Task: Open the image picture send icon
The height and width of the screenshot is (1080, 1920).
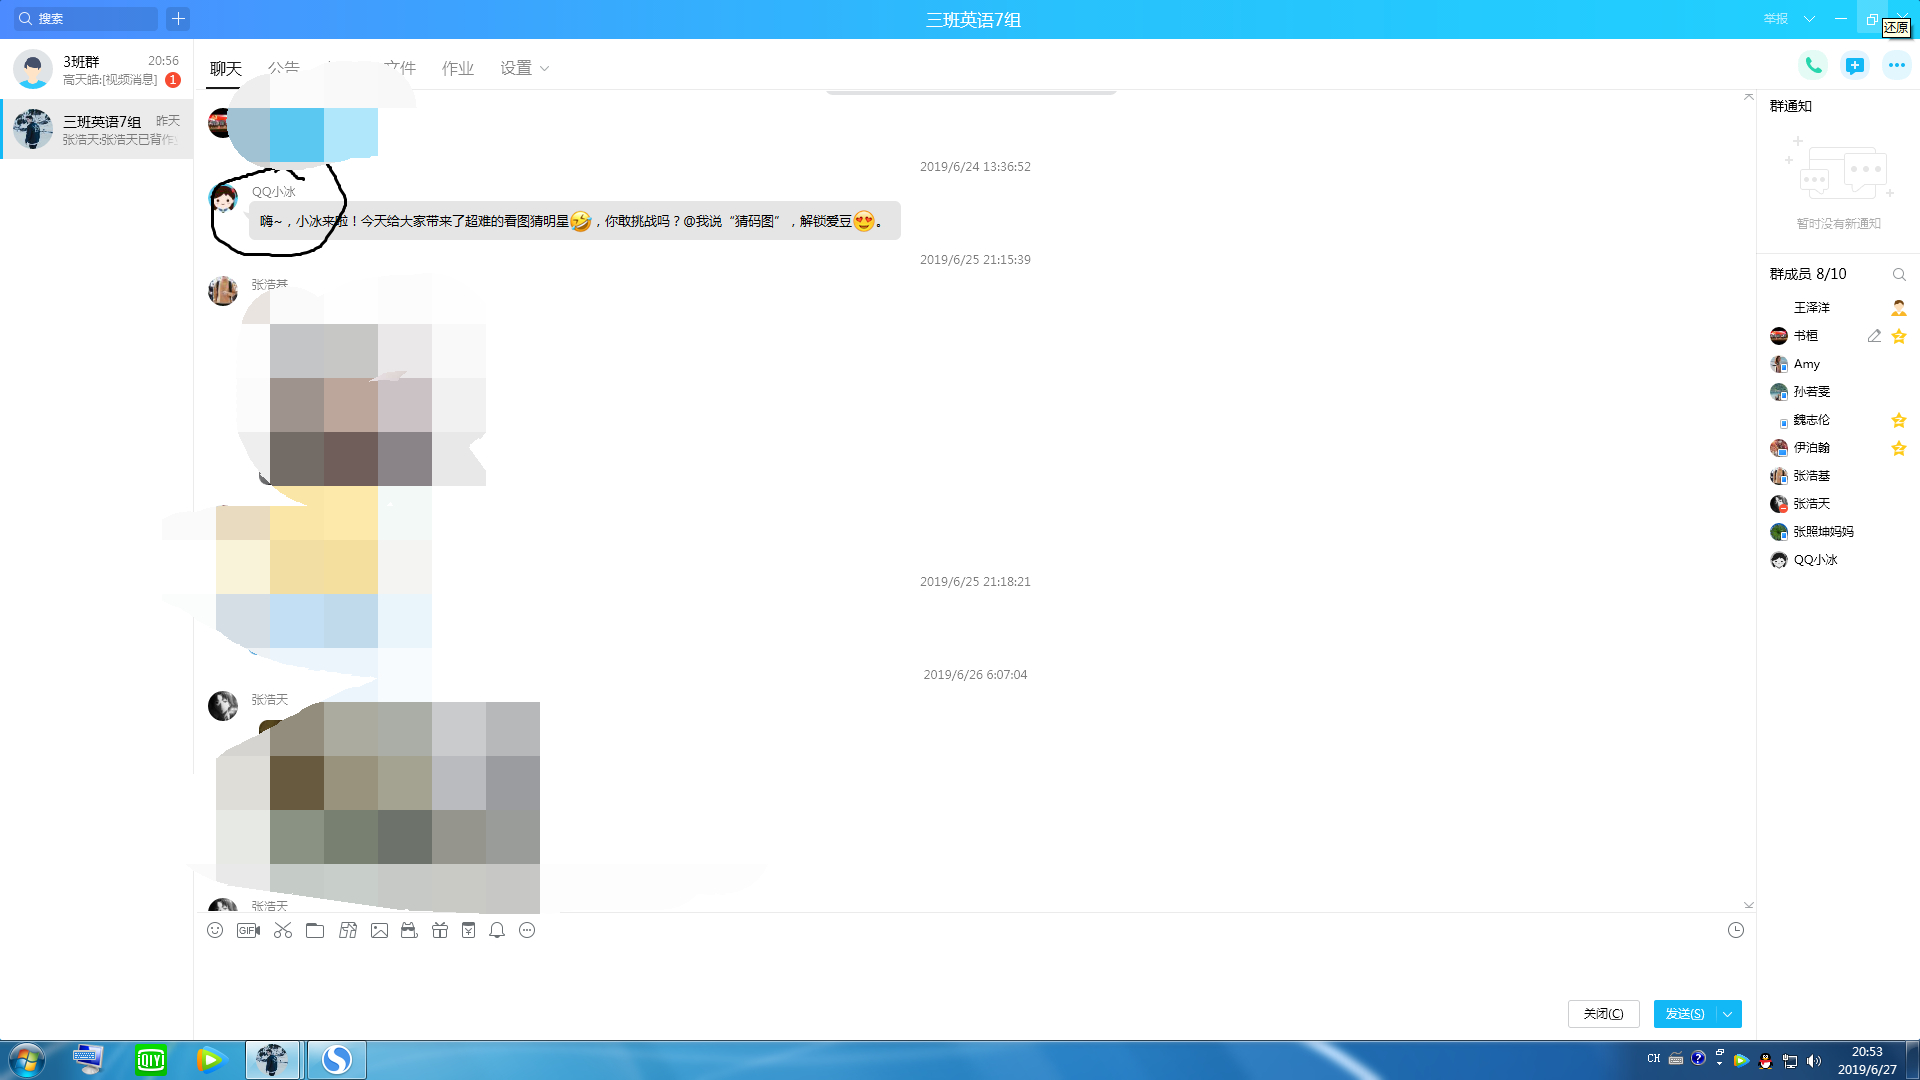Action: coord(379,930)
